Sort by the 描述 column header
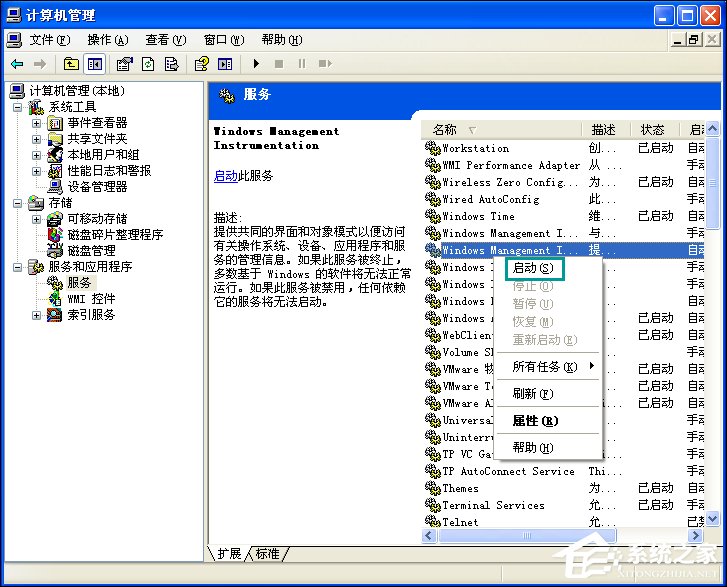This screenshot has height=587, width=727. tap(604, 130)
